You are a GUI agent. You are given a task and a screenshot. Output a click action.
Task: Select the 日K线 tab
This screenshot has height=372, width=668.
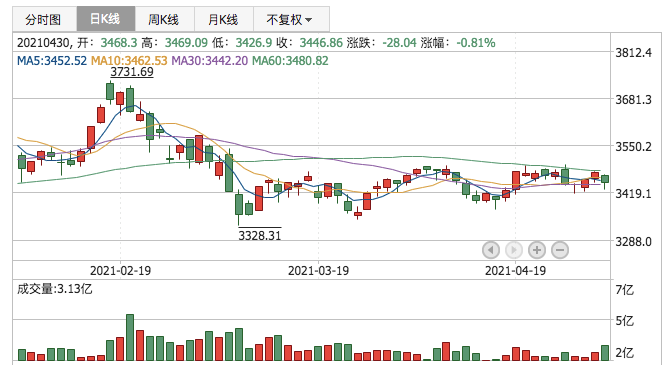[106, 19]
